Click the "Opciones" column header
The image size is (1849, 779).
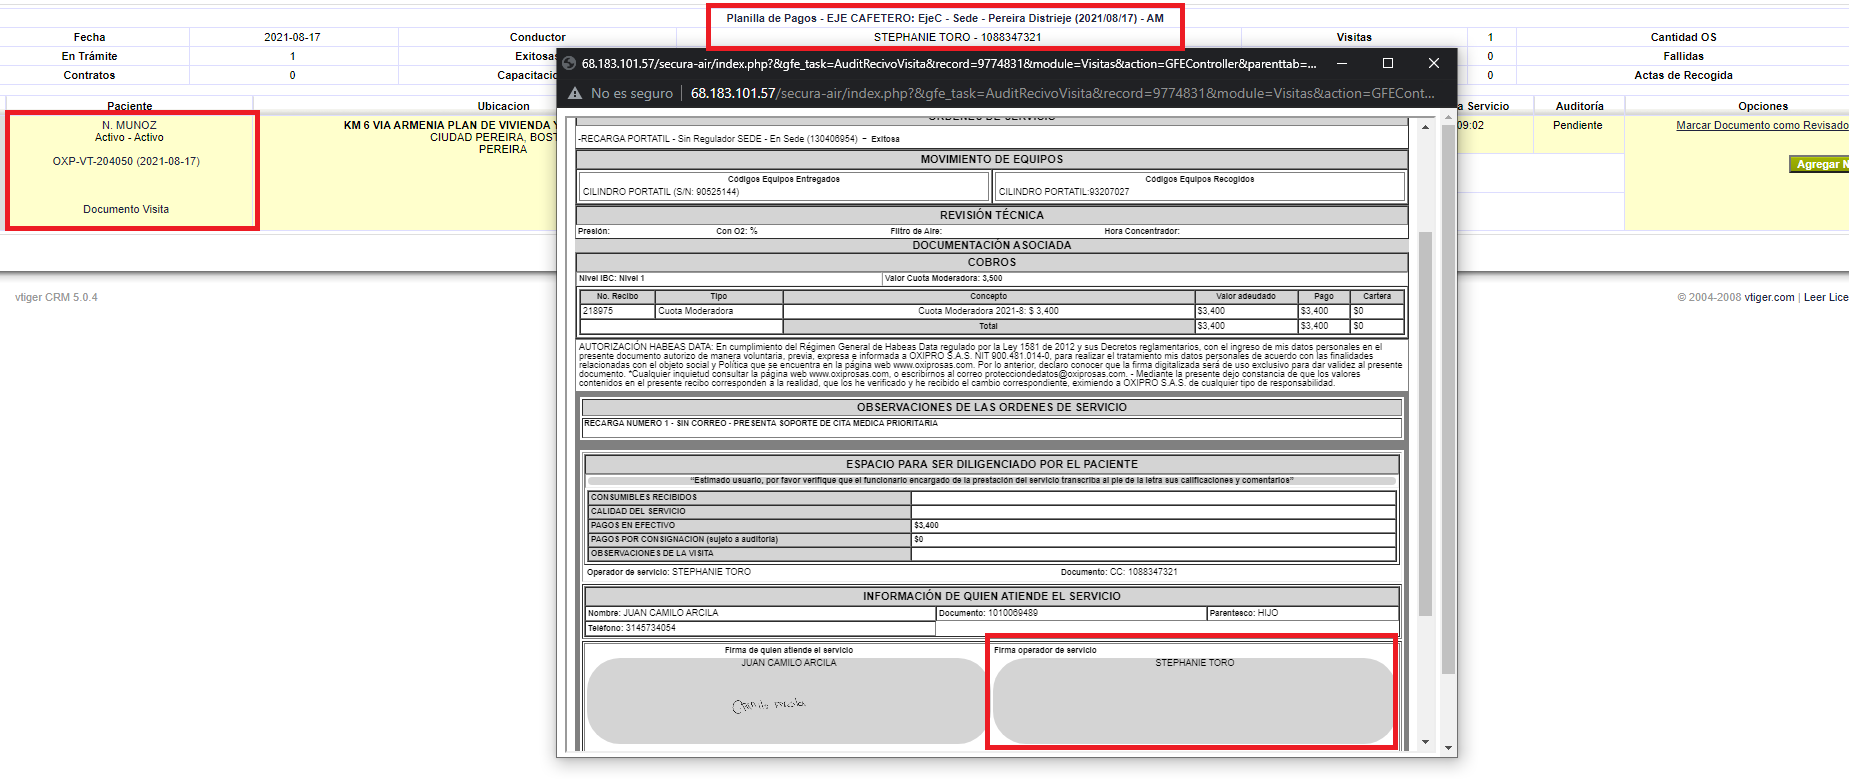[1763, 106]
